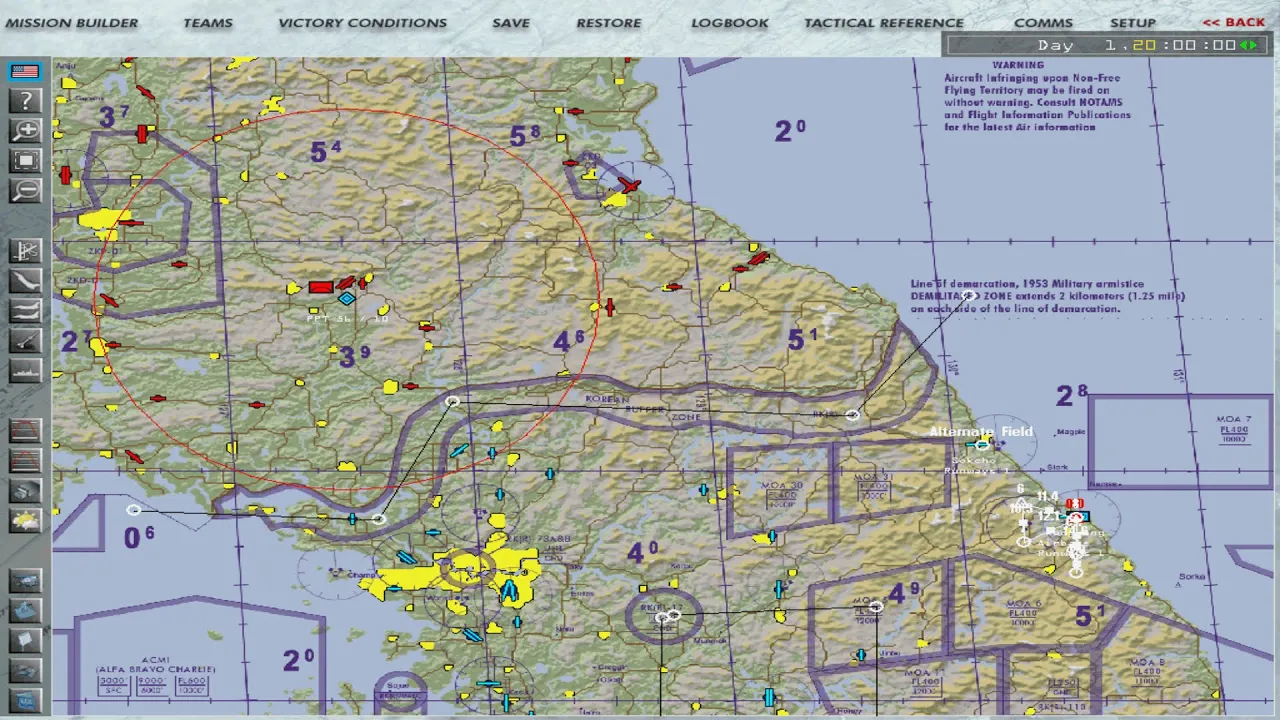
Task: Click the green clock adjust arrows
Action: tap(1249, 45)
